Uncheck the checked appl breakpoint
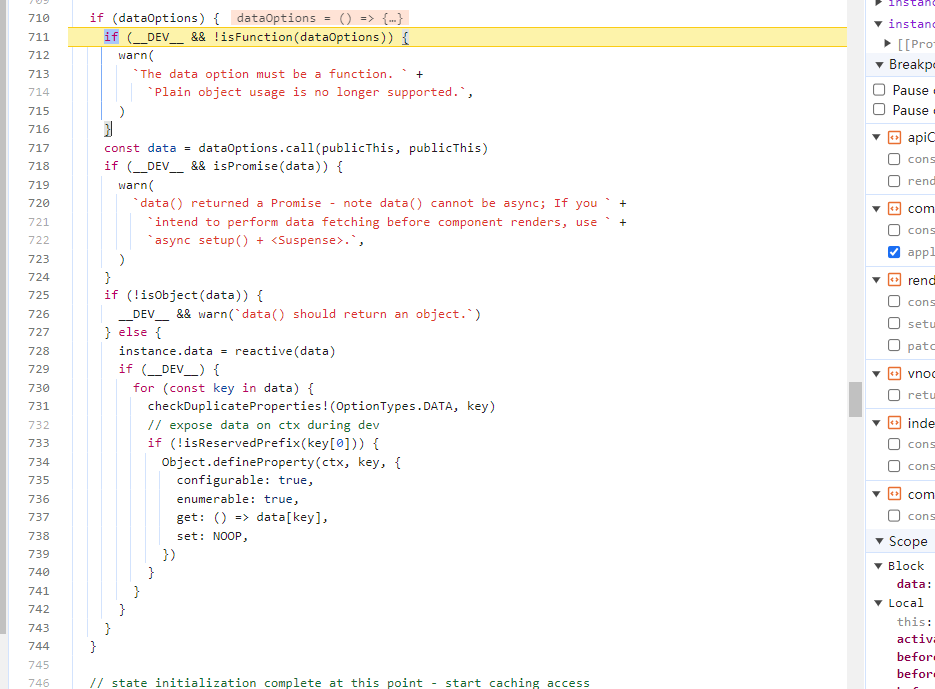Image resolution: width=935 pixels, height=689 pixels. pos(894,252)
